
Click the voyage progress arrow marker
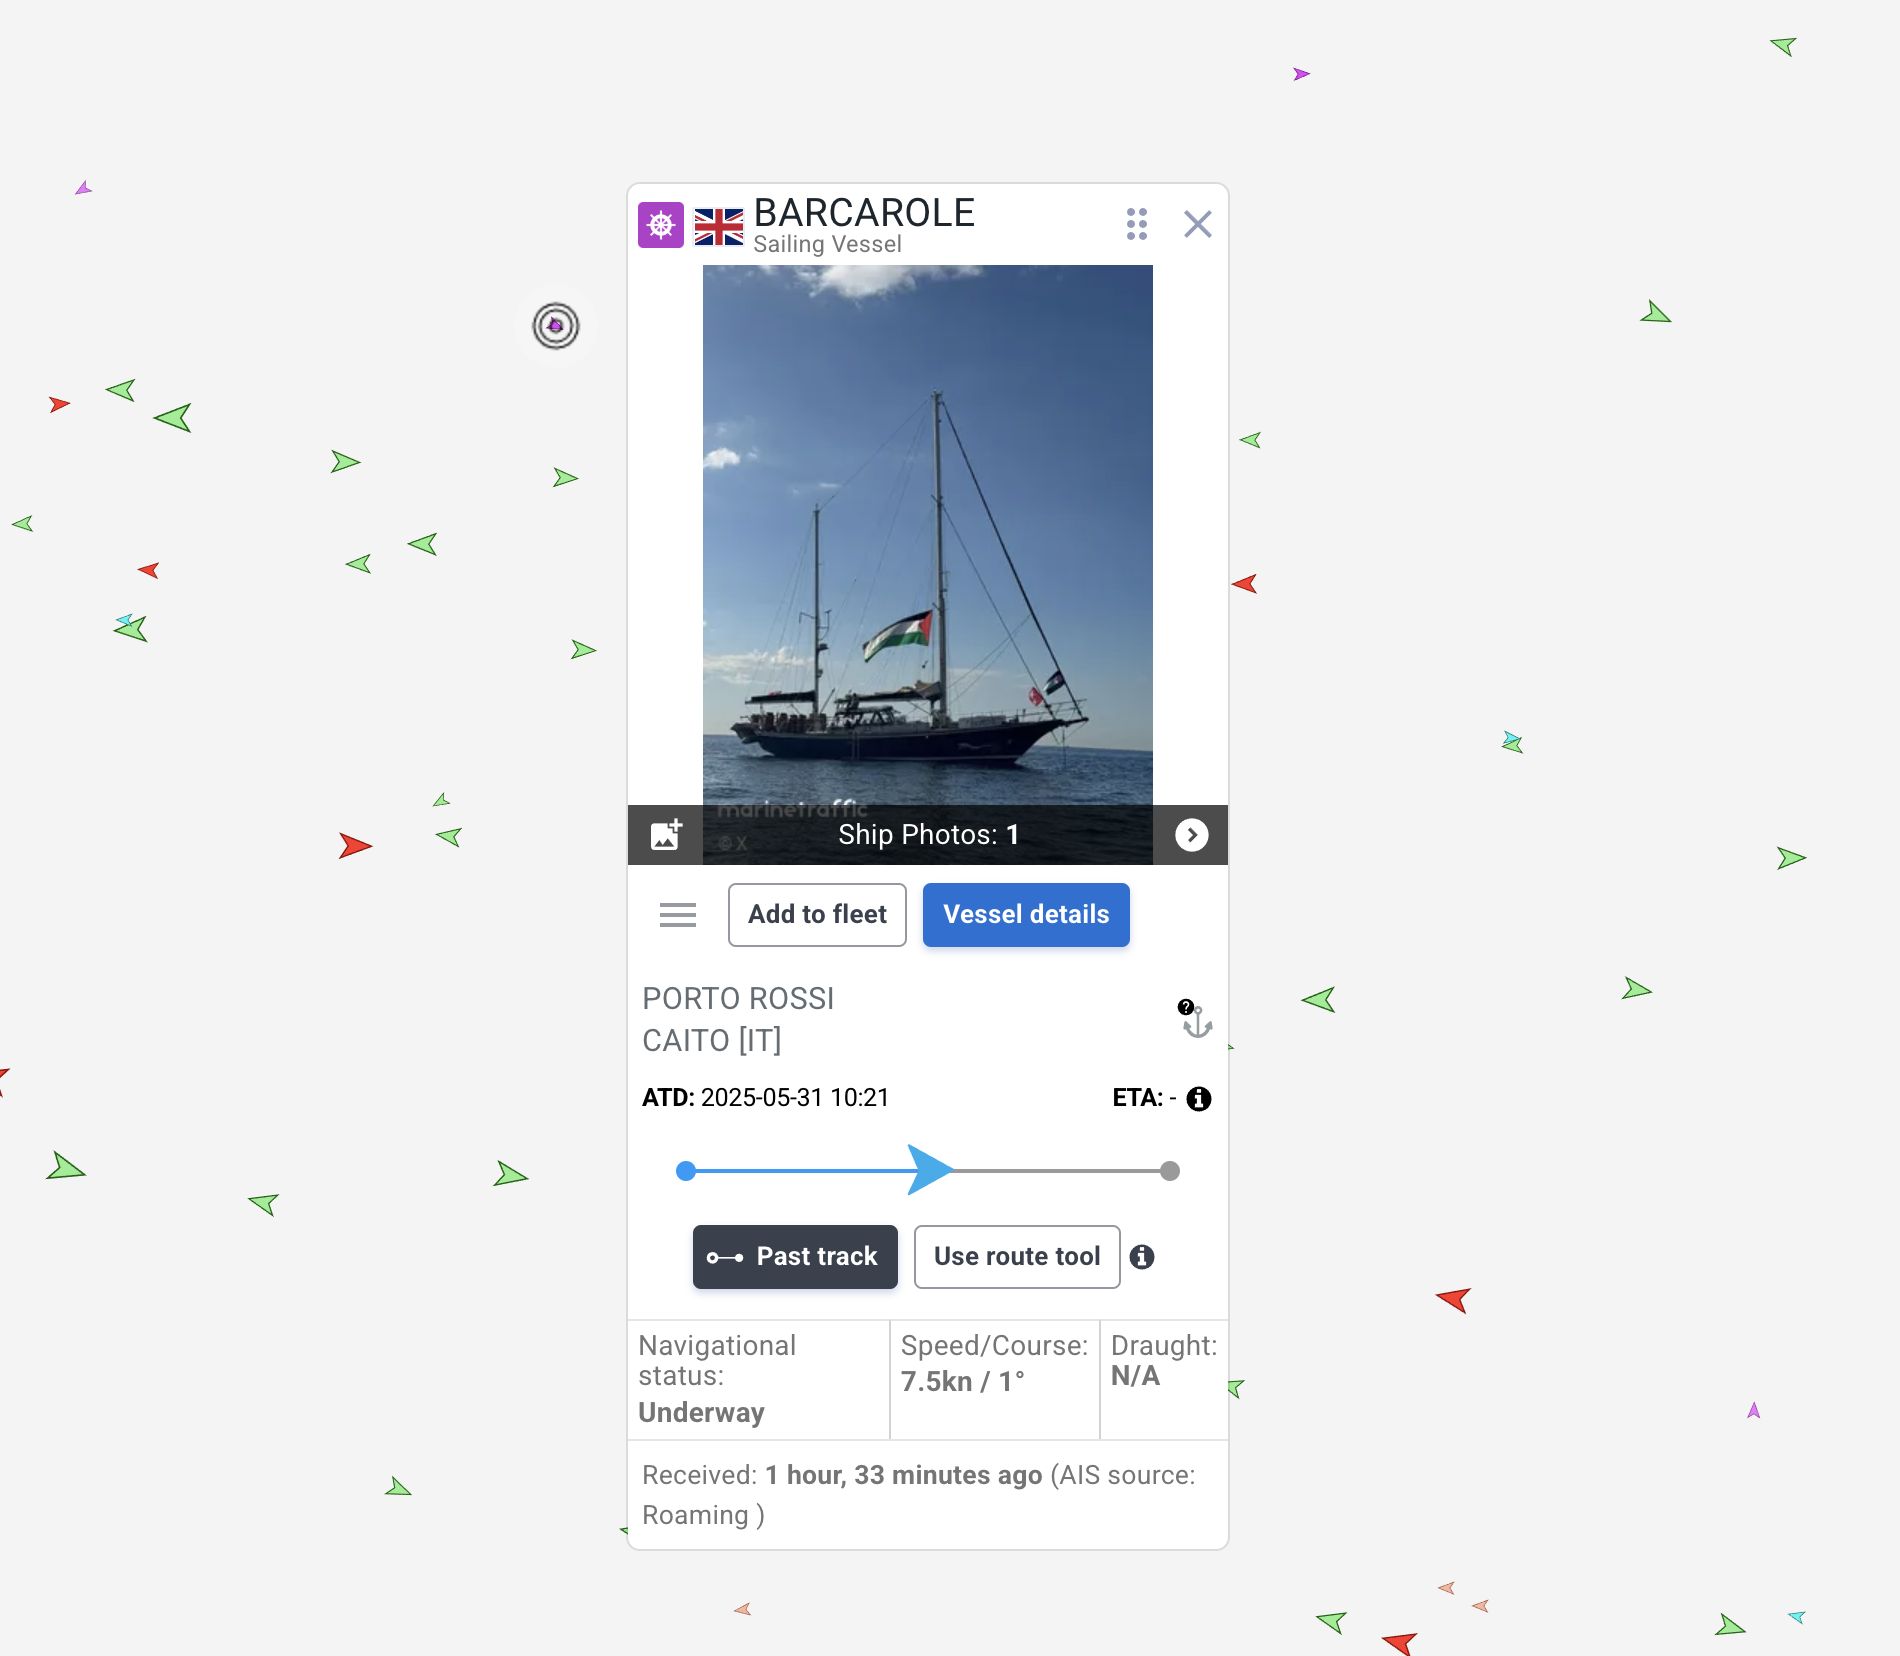pos(930,1170)
